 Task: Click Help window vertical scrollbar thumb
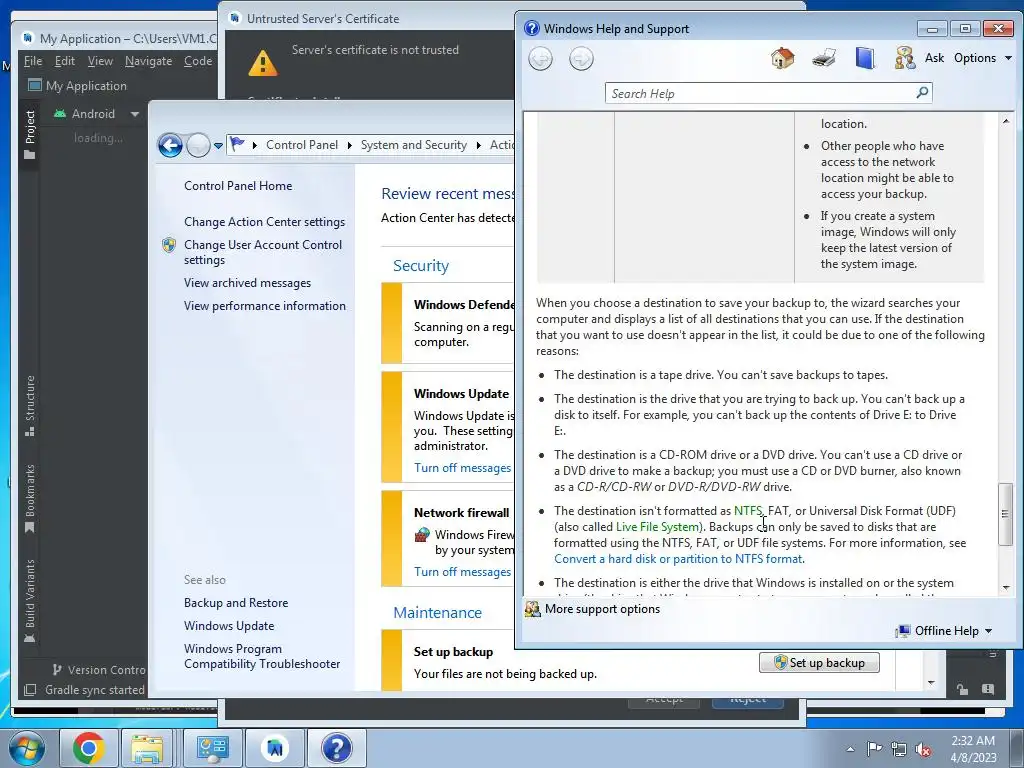click(x=1006, y=515)
